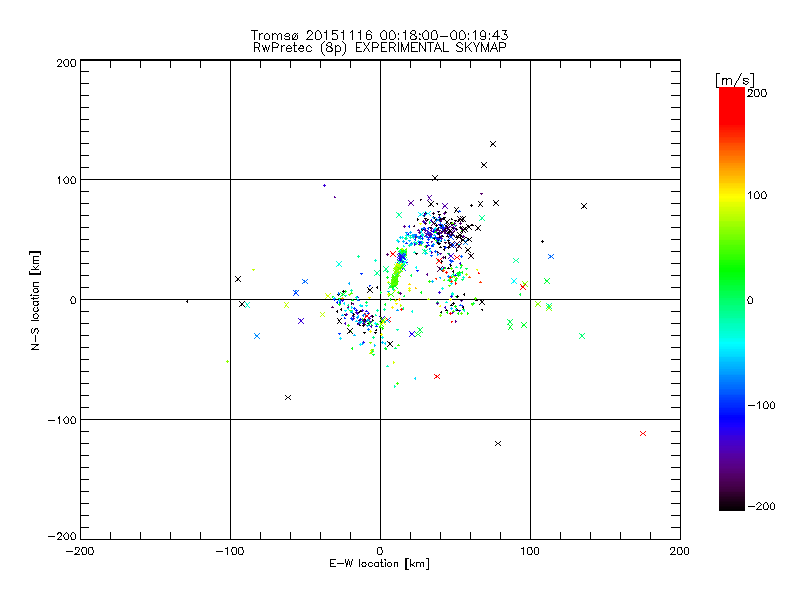Screen dimensions: 800x600
Task: Click the x-axis tick label '-100'
Action: pyautogui.click(x=230, y=551)
